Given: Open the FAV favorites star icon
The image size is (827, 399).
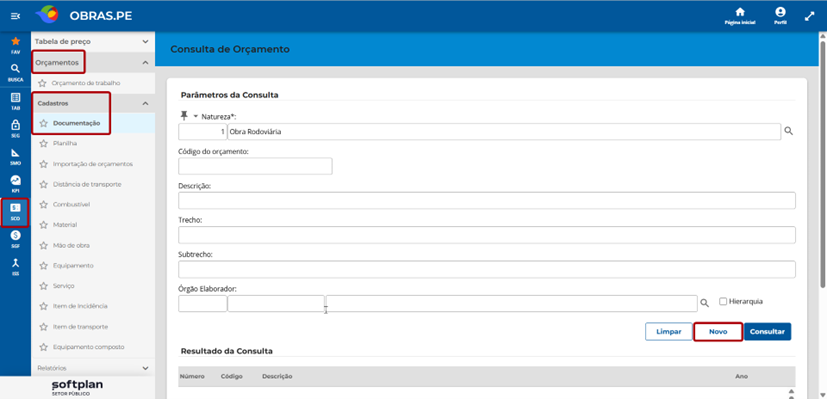Looking at the screenshot, I should pos(15,41).
